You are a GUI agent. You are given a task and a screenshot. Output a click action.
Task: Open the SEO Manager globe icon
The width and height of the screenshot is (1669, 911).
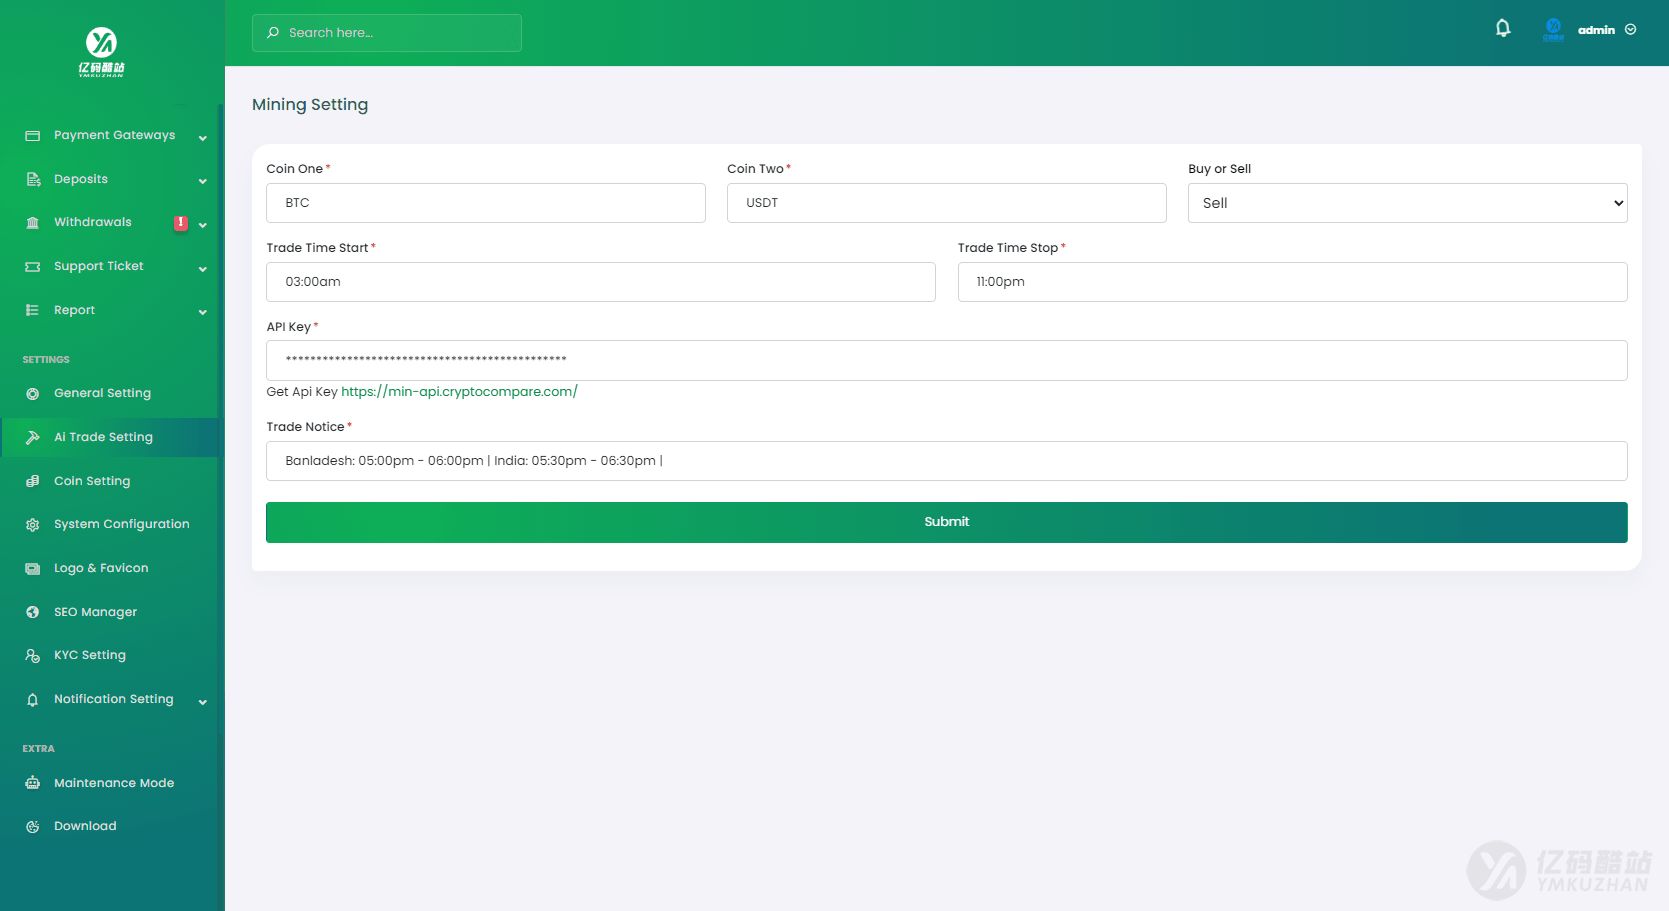33,611
